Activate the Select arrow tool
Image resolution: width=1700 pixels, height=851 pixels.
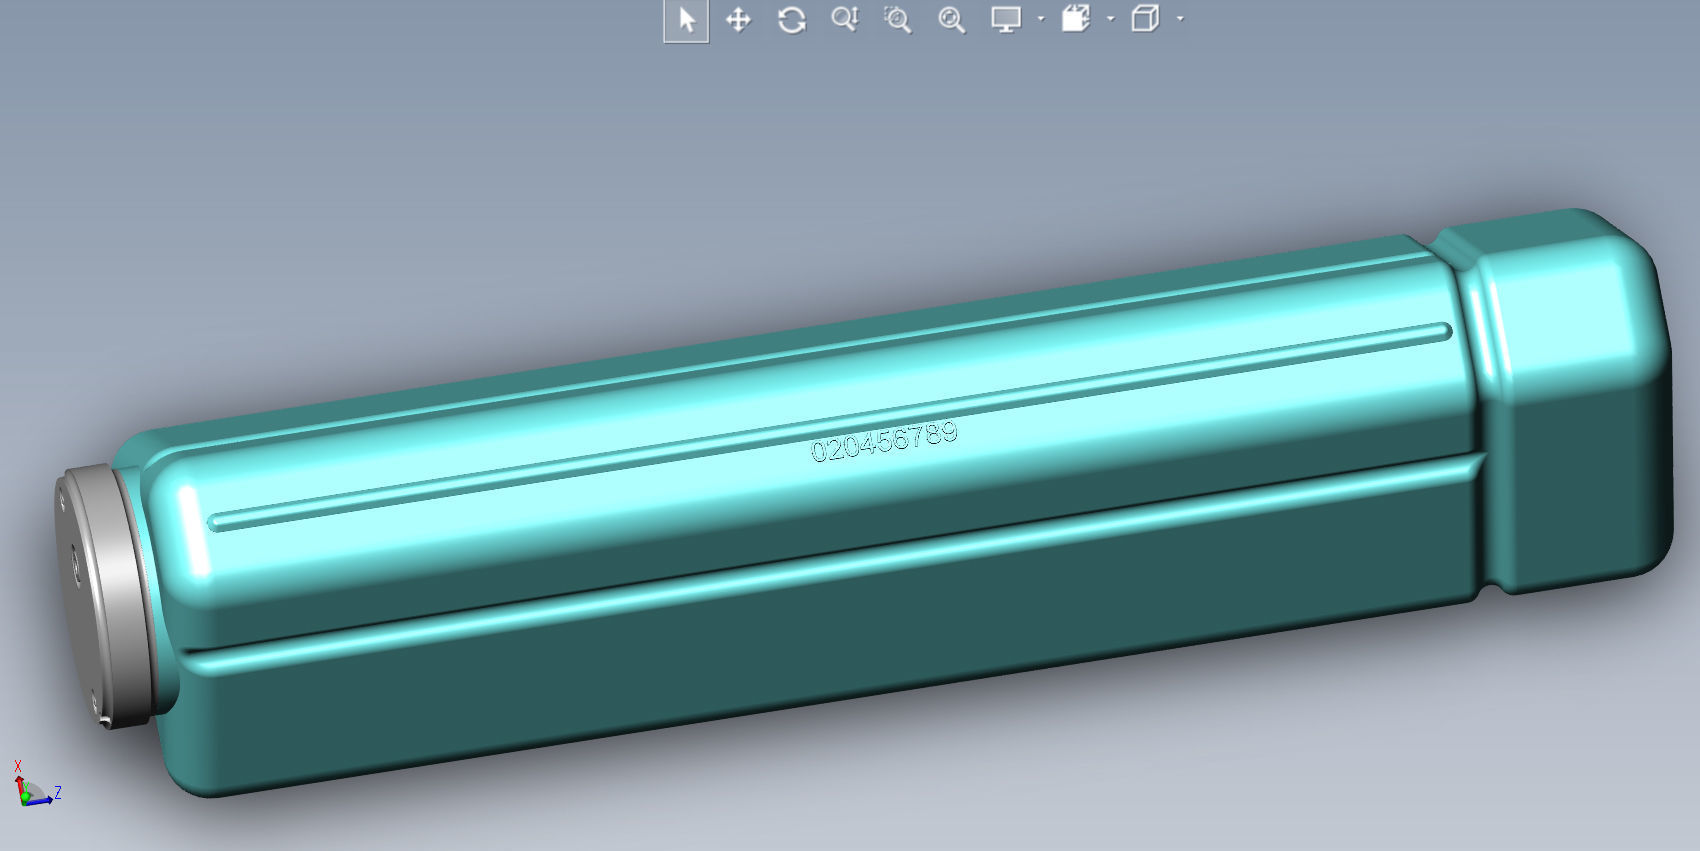[686, 20]
